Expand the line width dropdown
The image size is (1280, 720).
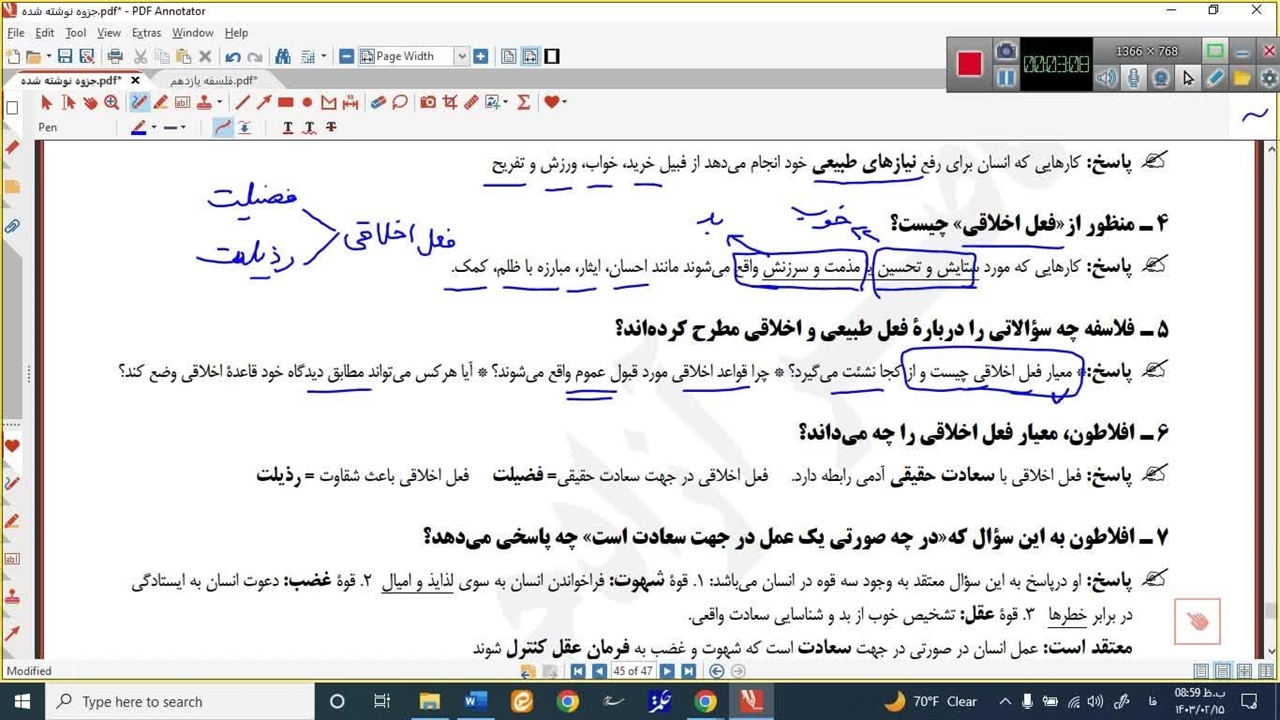click(182, 128)
